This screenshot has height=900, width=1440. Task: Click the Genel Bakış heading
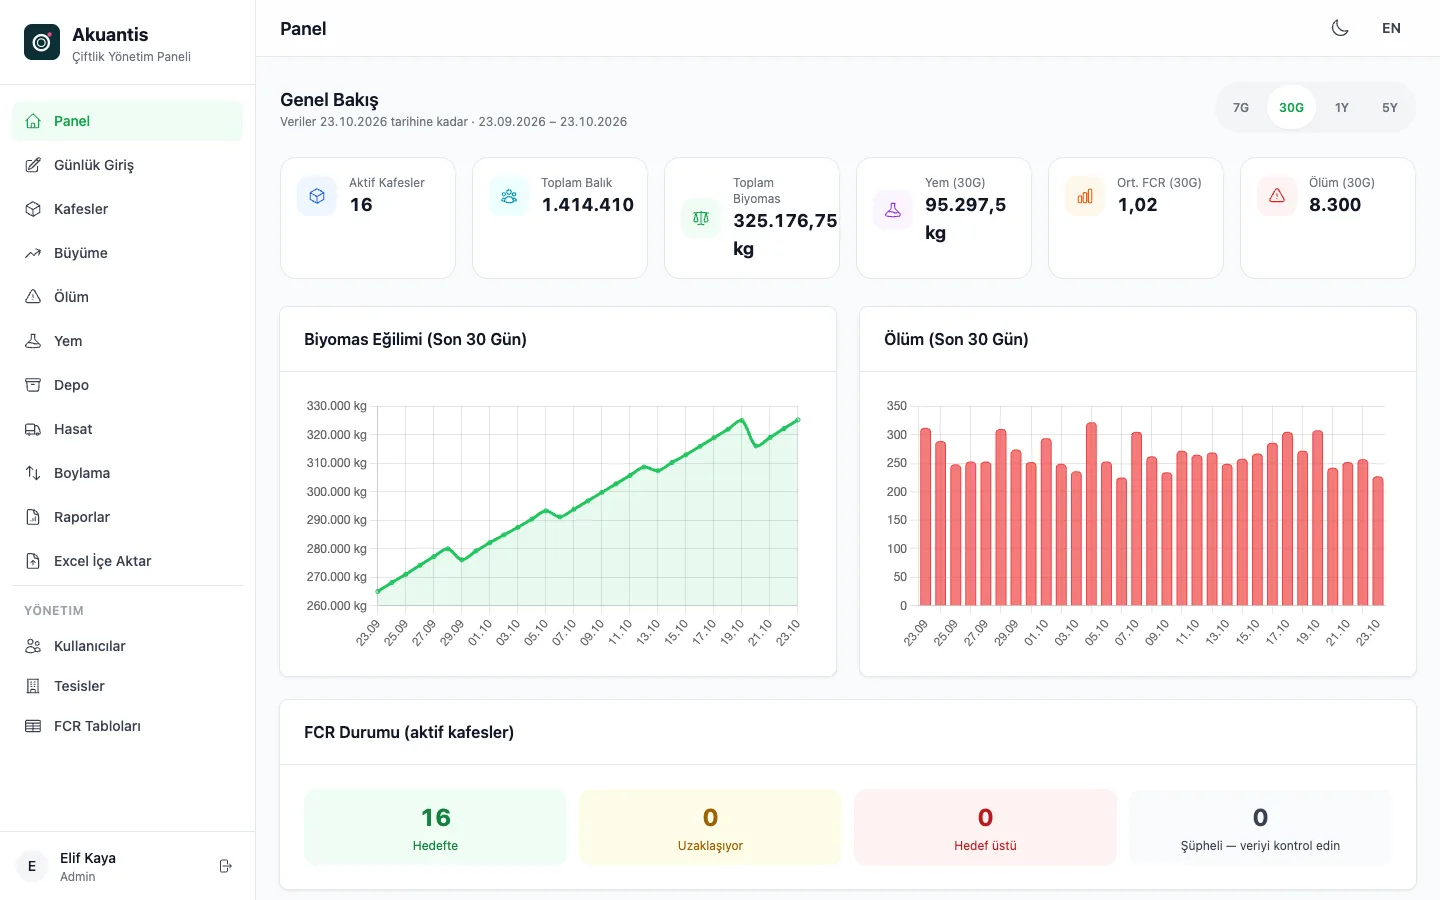329,100
